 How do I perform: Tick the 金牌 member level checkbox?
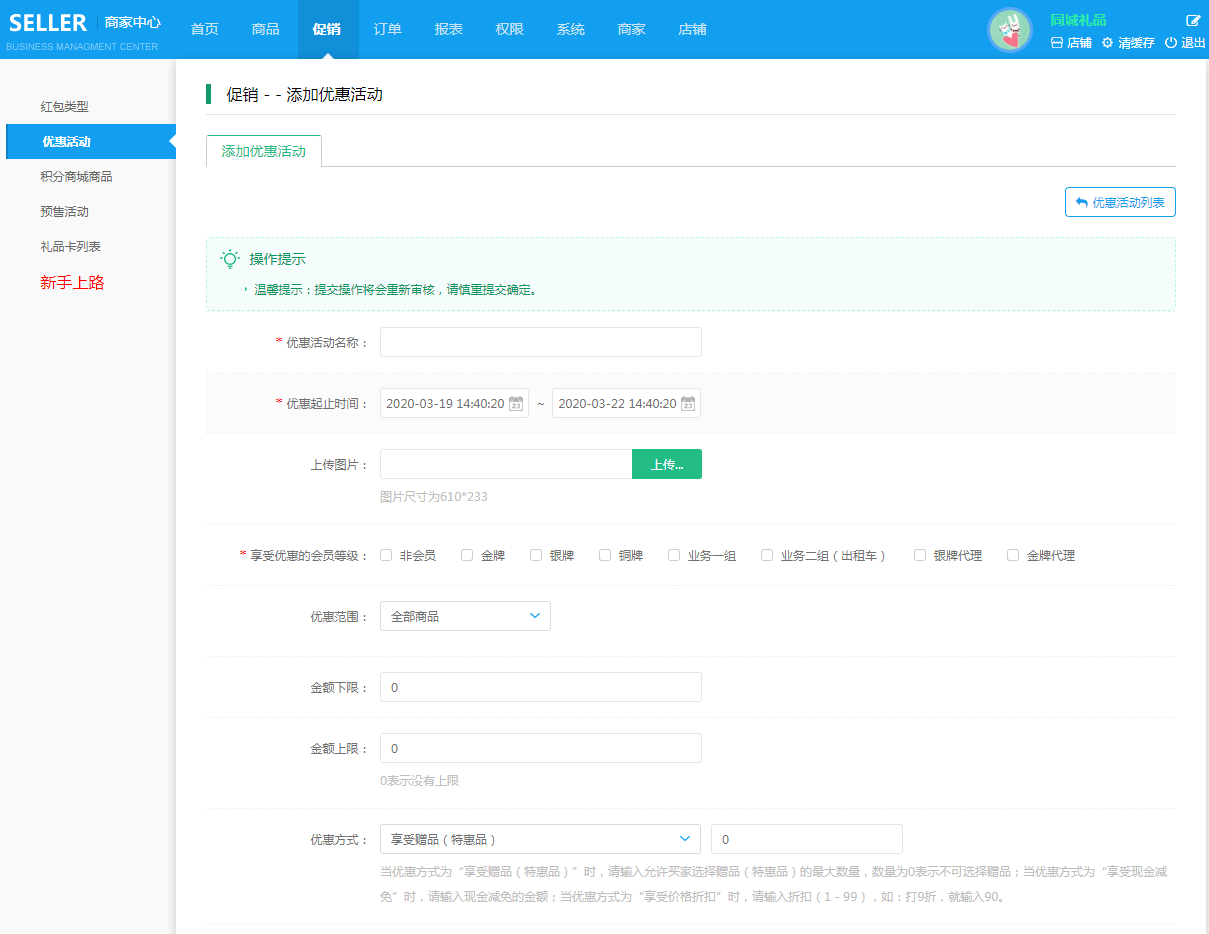pyautogui.click(x=467, y=555)
